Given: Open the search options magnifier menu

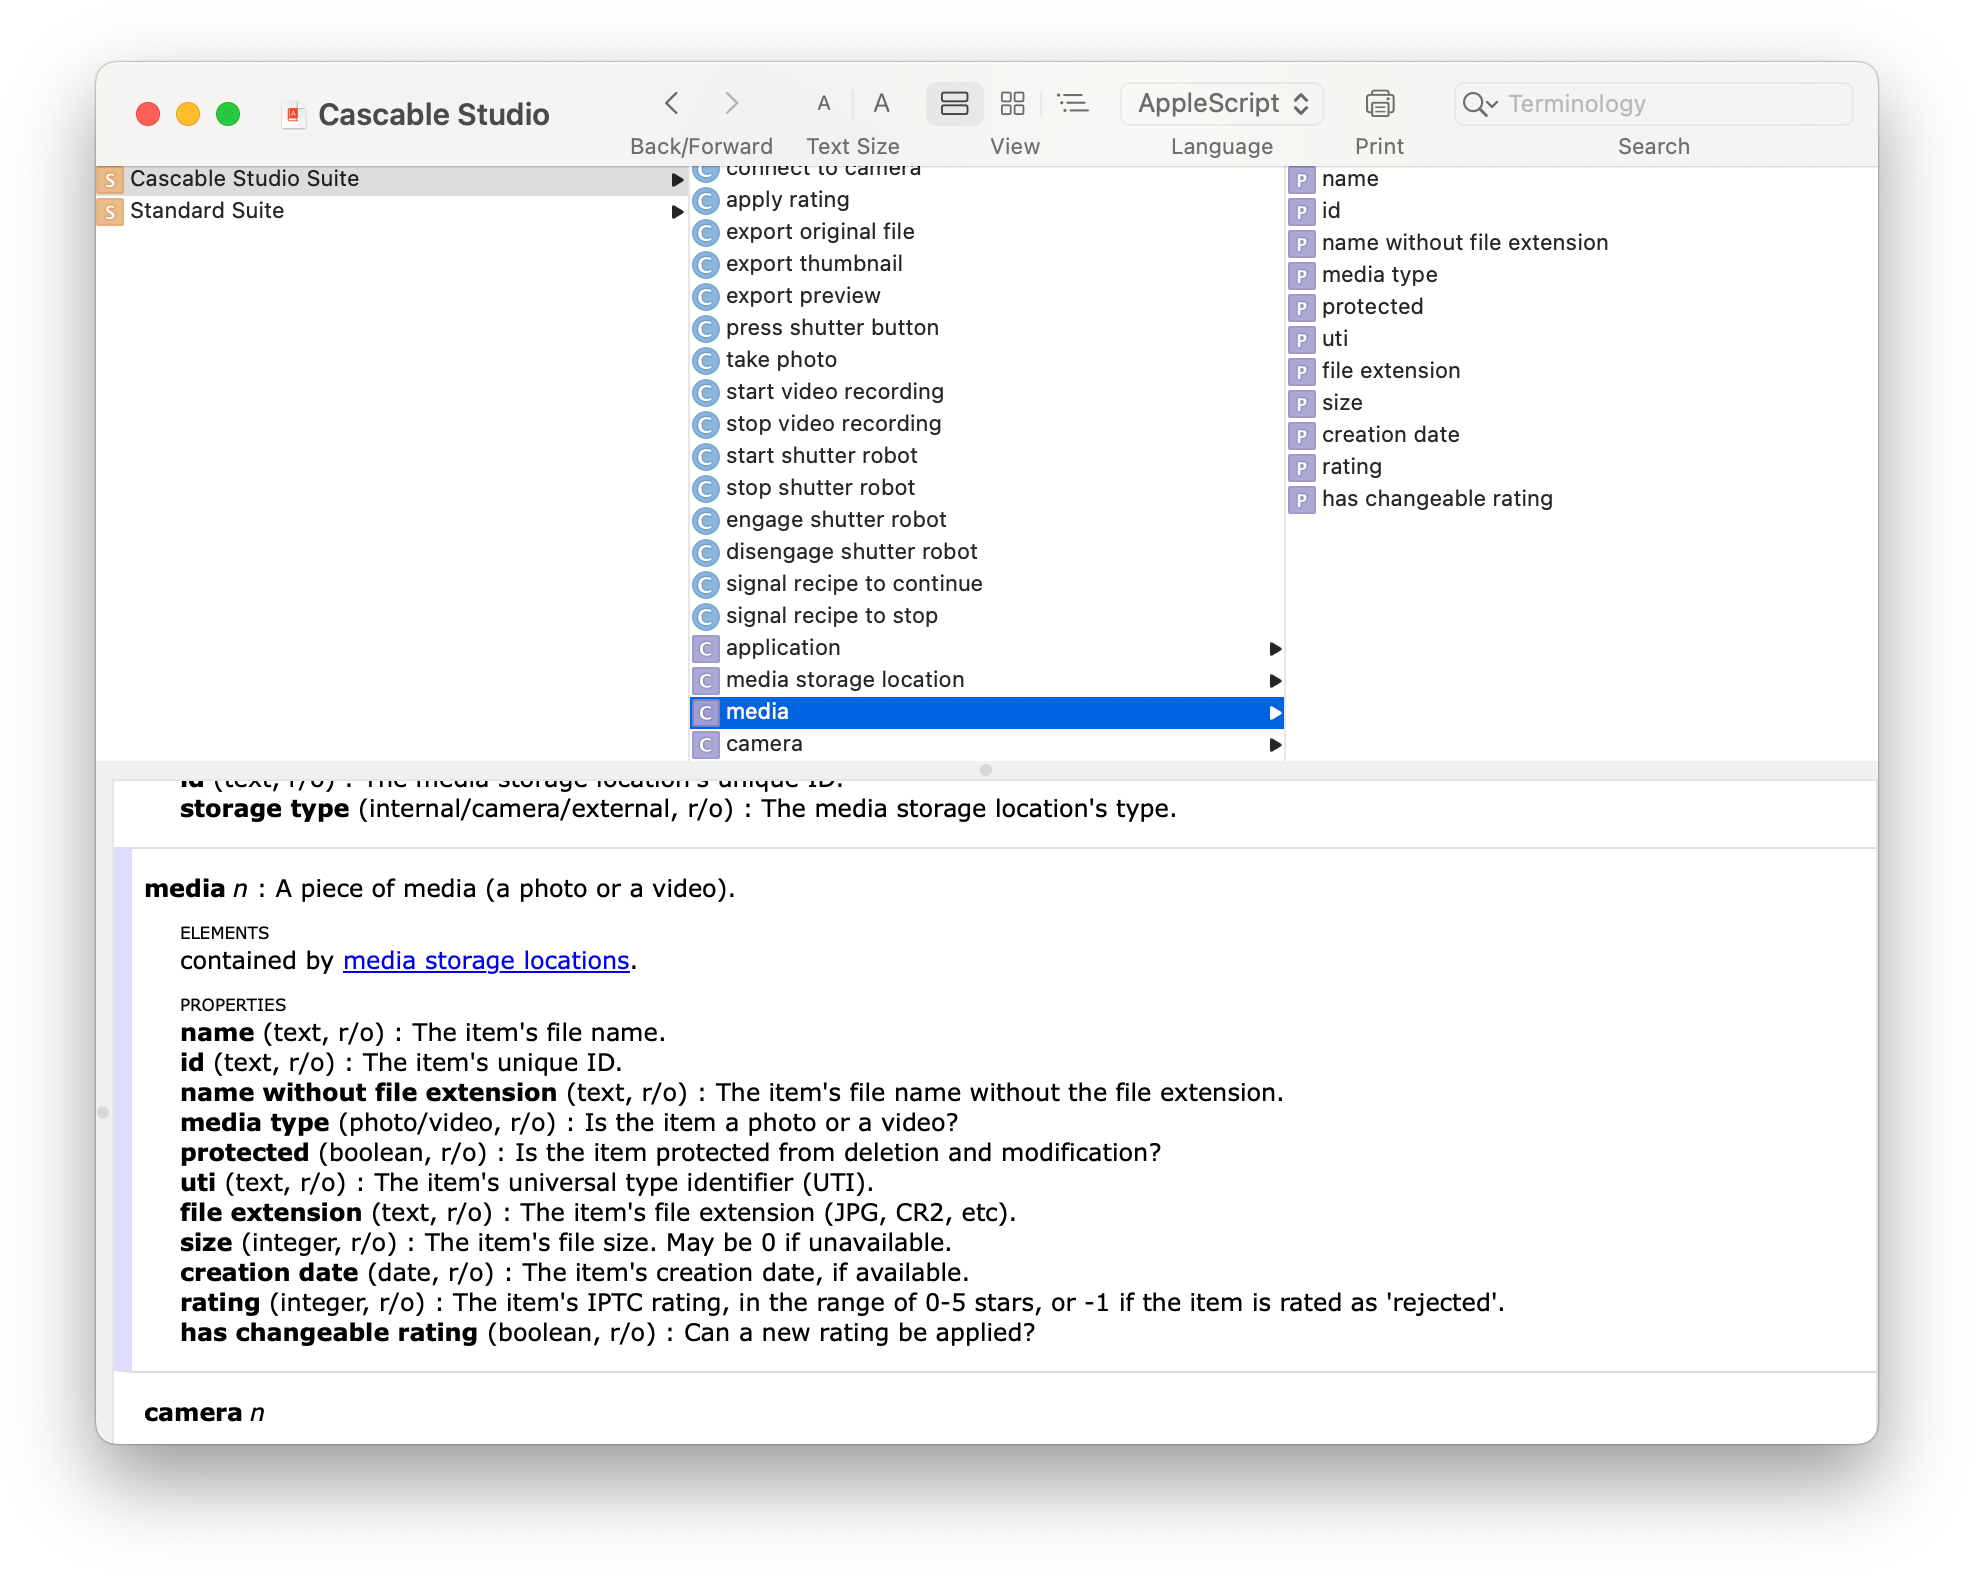Looking at the screenshot, I should [x=1479, y=104].
